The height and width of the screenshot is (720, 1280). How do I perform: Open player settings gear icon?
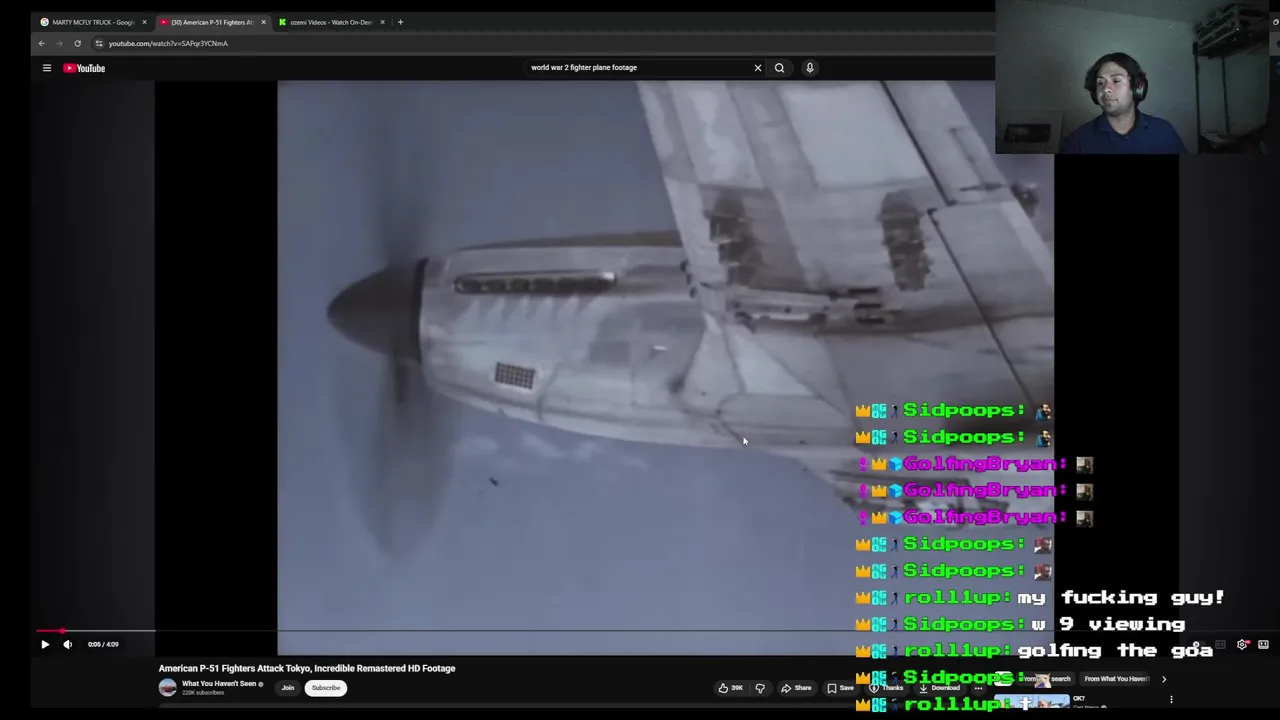coord(1242,645)
